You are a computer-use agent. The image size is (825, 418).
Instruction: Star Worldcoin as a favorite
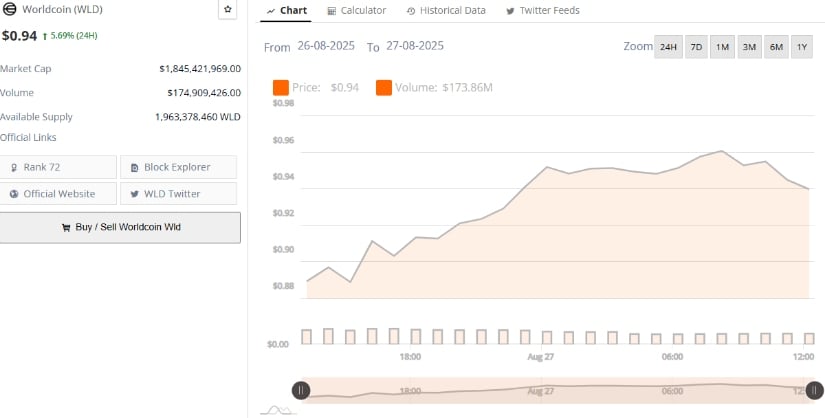coord(227,9)
